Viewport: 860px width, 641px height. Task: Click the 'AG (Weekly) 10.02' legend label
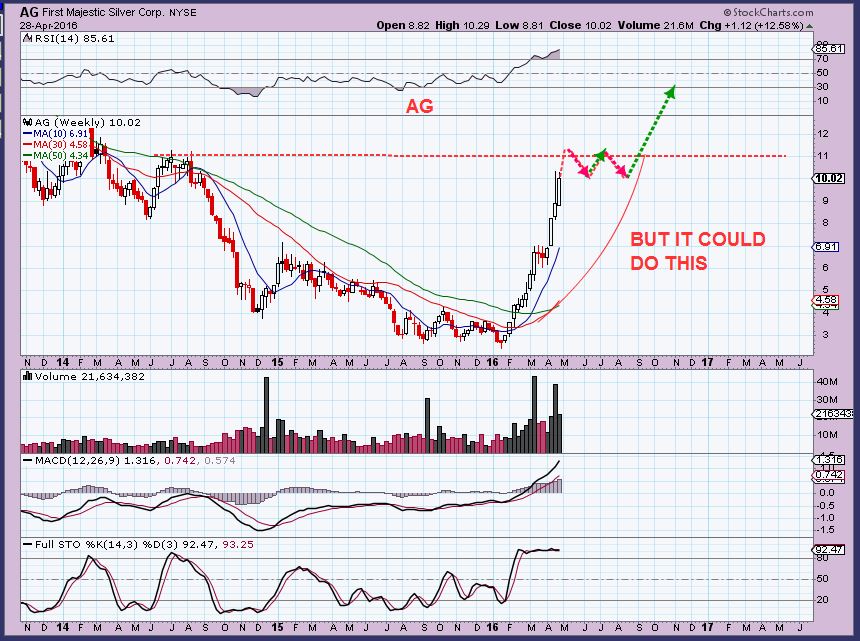pyautogui.click(x=87, y=122)
